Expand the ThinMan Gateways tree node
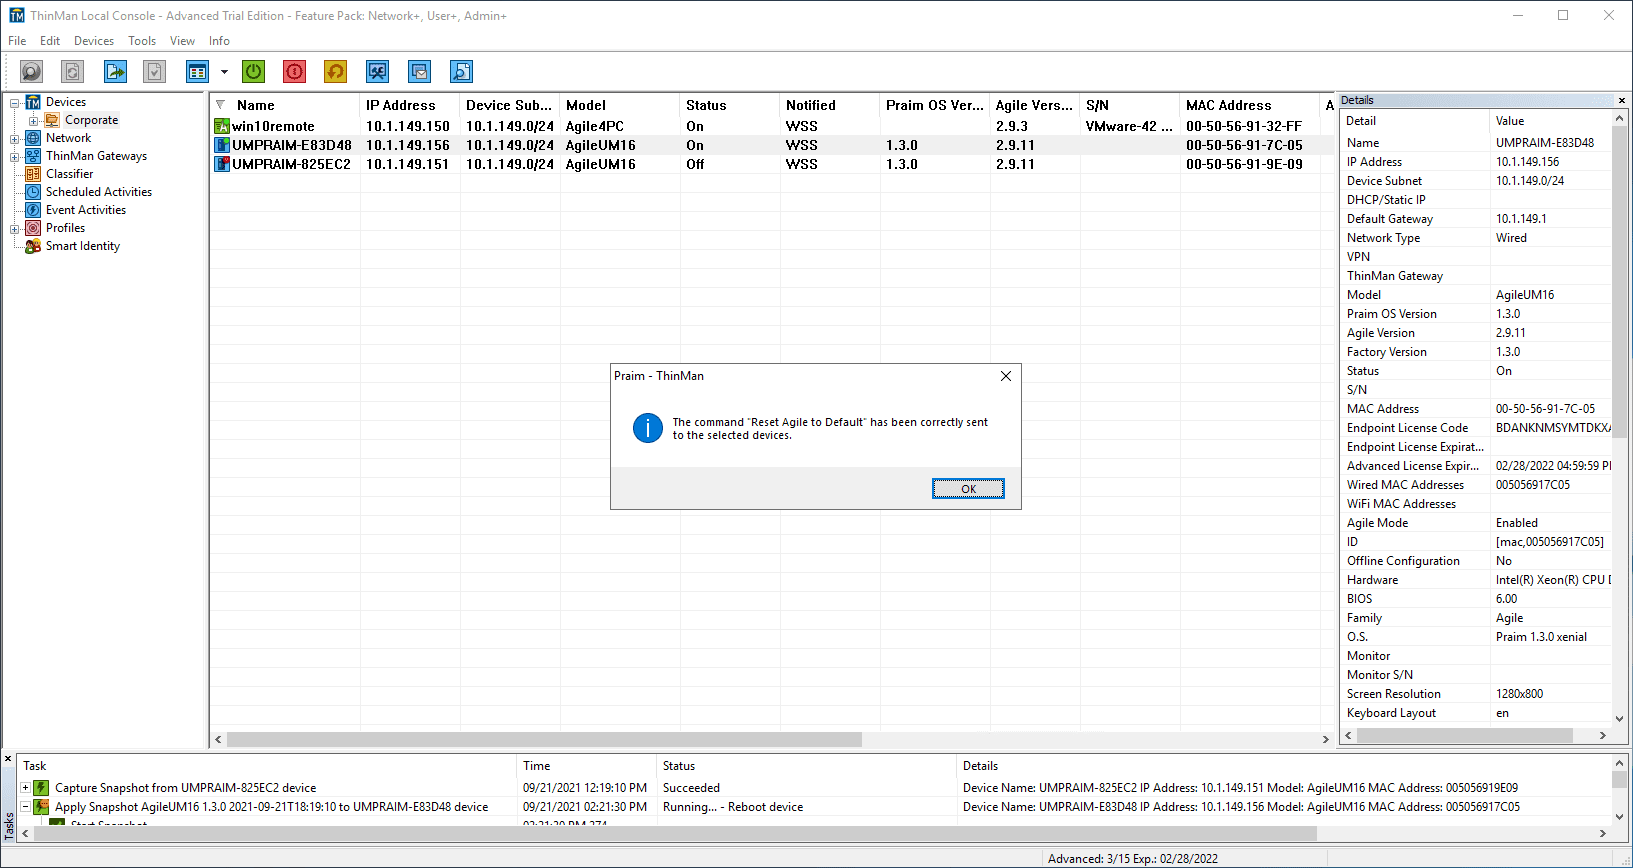 pos(14,156)
